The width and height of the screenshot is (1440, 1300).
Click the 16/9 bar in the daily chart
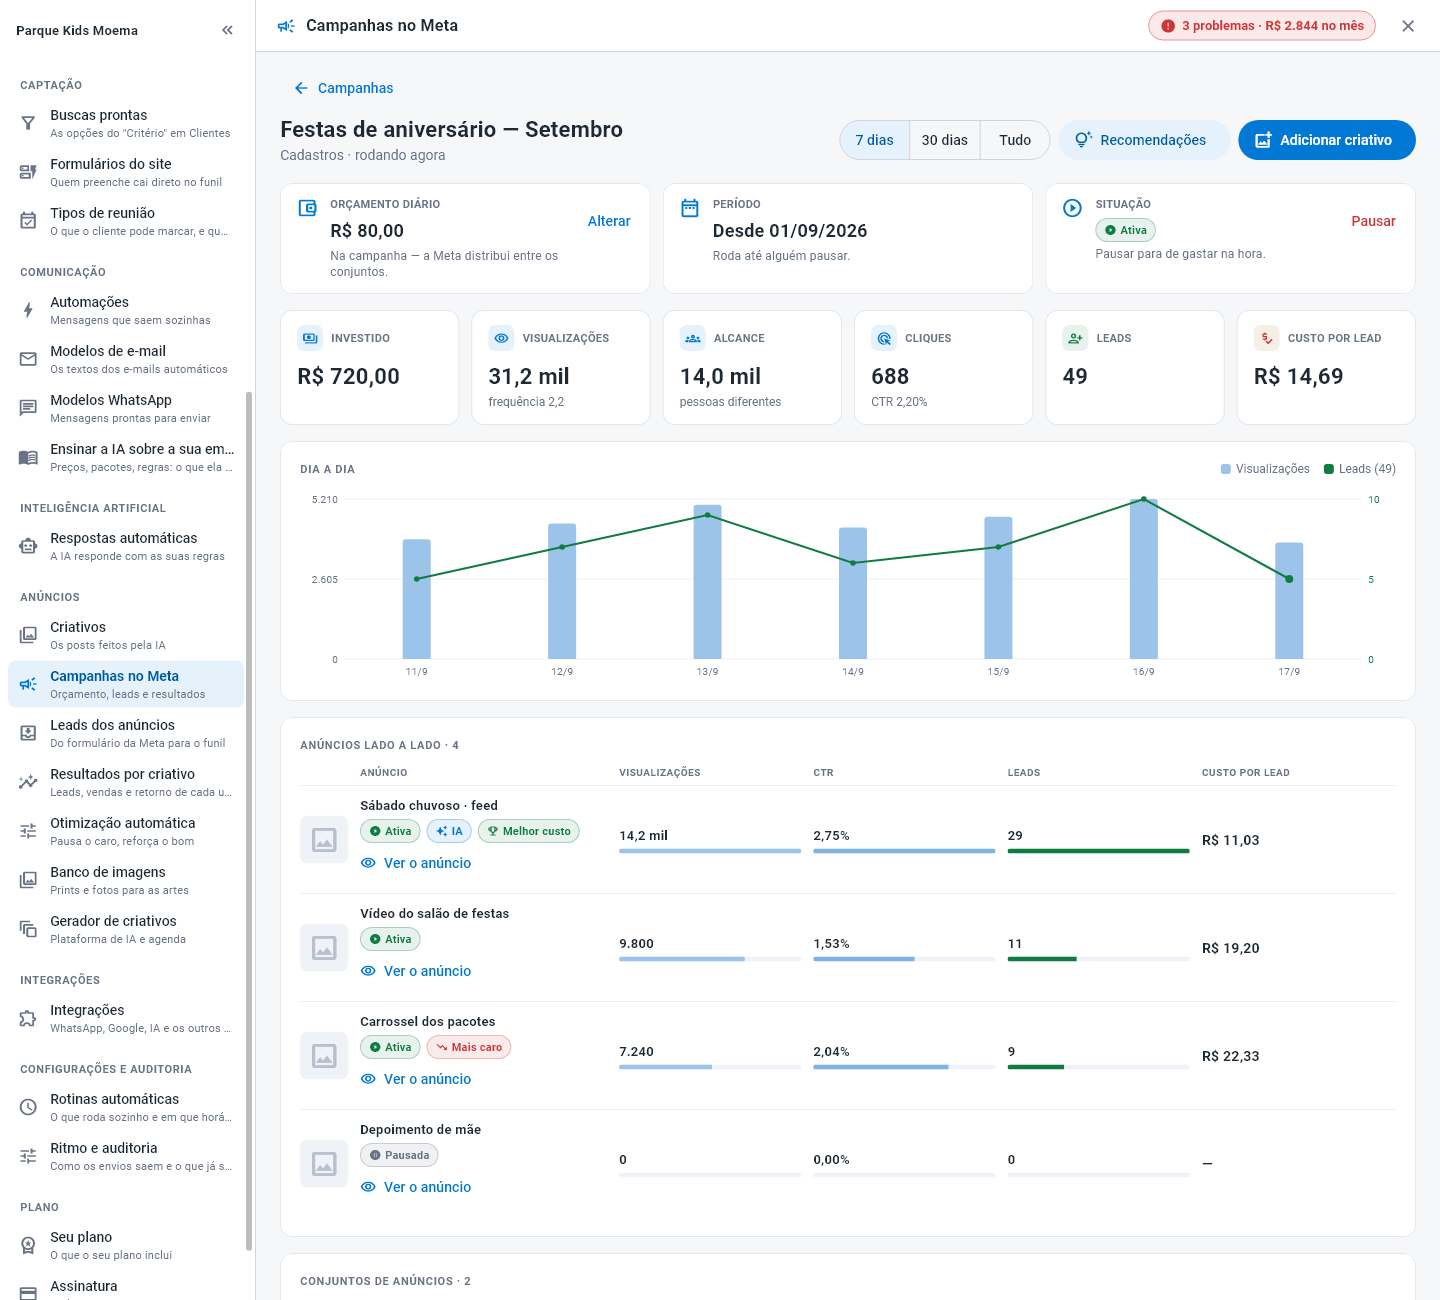pyautogui.click(x=1144, y=579)
